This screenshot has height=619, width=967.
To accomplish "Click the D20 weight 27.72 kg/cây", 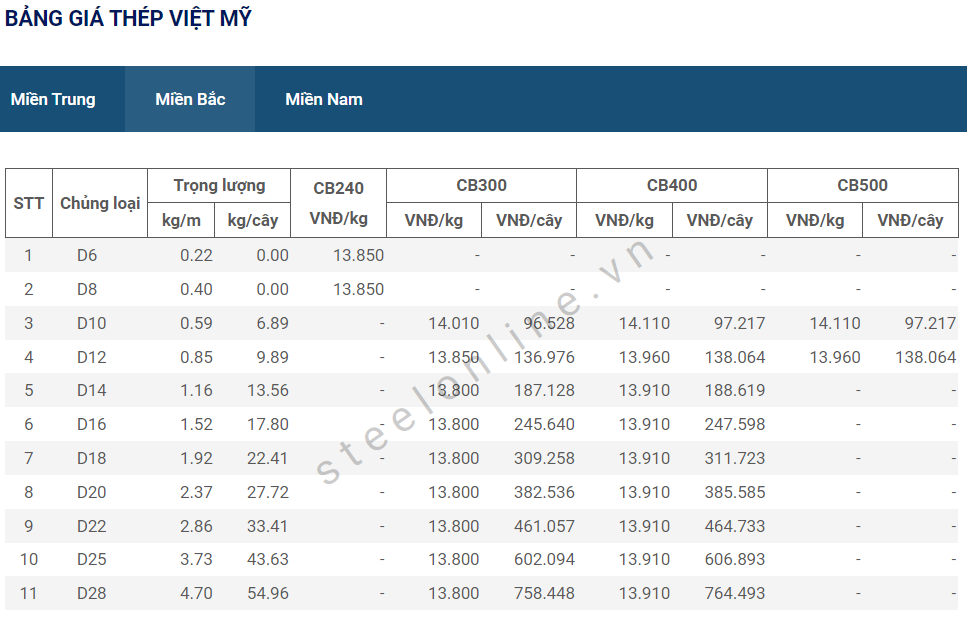I will (268, 492).
